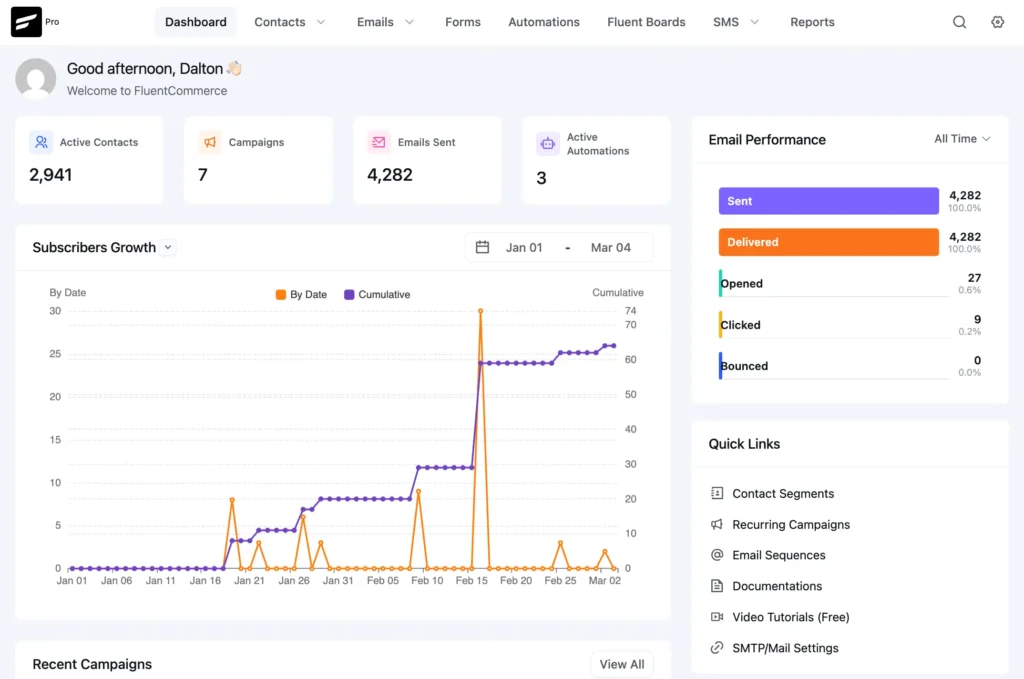Image resolution: width=1024 pixels, height=679 pixels.
Task: Open the All Time filter dropdown
Action: tap(960, 140)
